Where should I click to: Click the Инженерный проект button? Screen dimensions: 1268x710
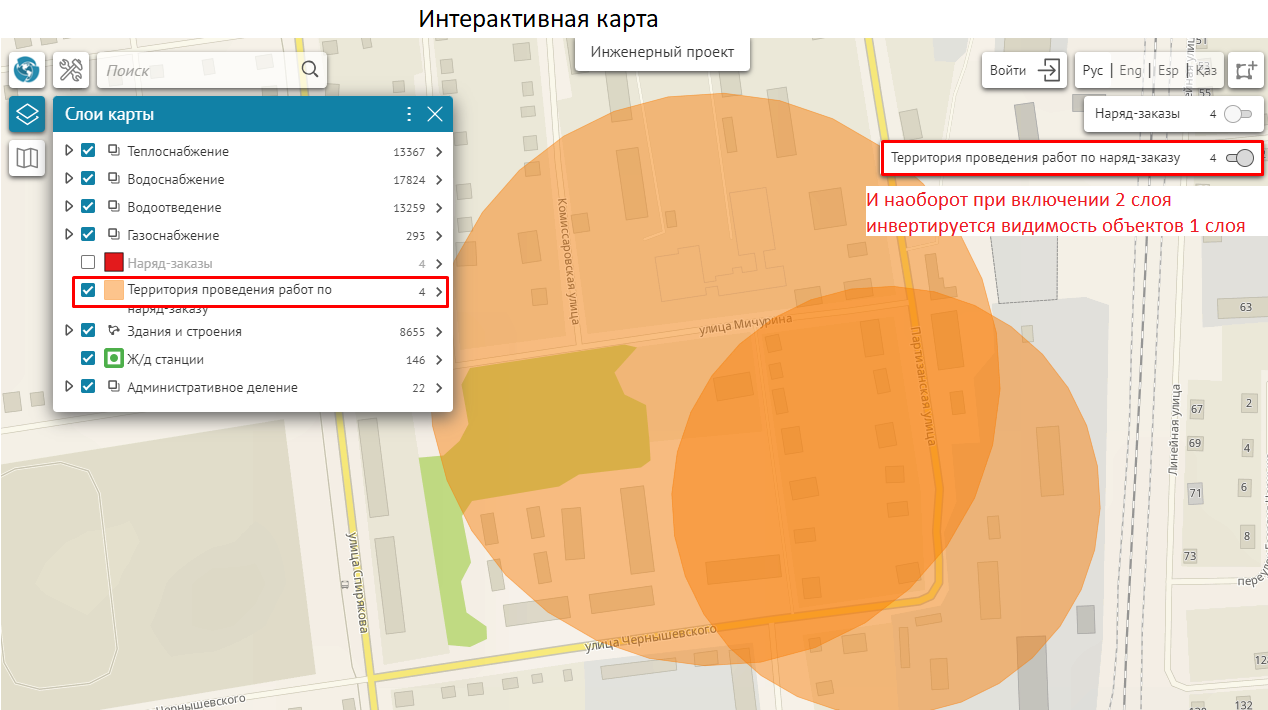662,52
